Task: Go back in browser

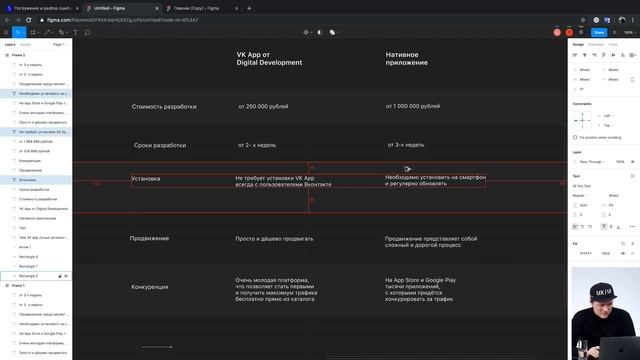Action: 7,20
